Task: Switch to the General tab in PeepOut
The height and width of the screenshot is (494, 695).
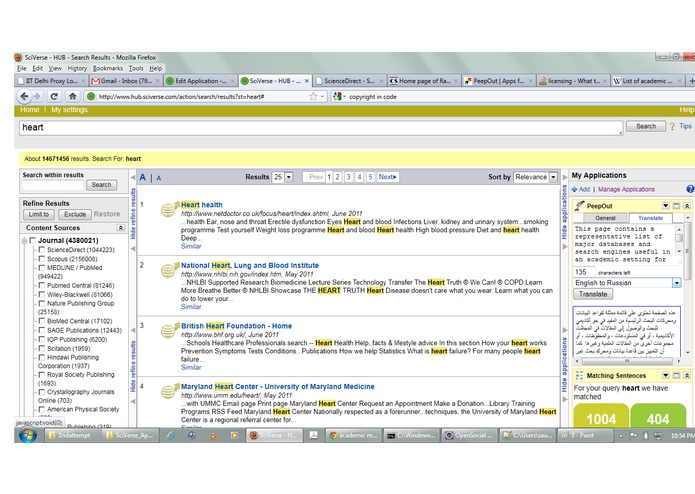Action: pyautogui.click(x=605, y=218)
